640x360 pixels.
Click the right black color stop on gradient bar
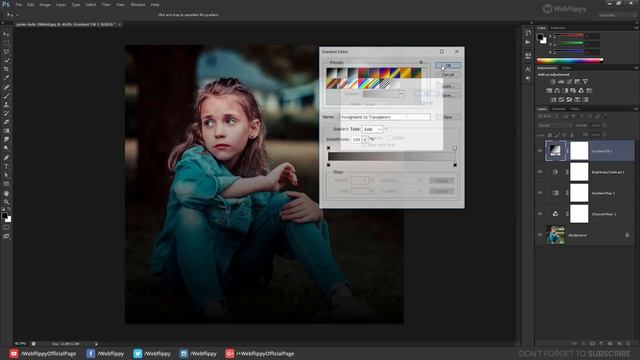(455, 165)
